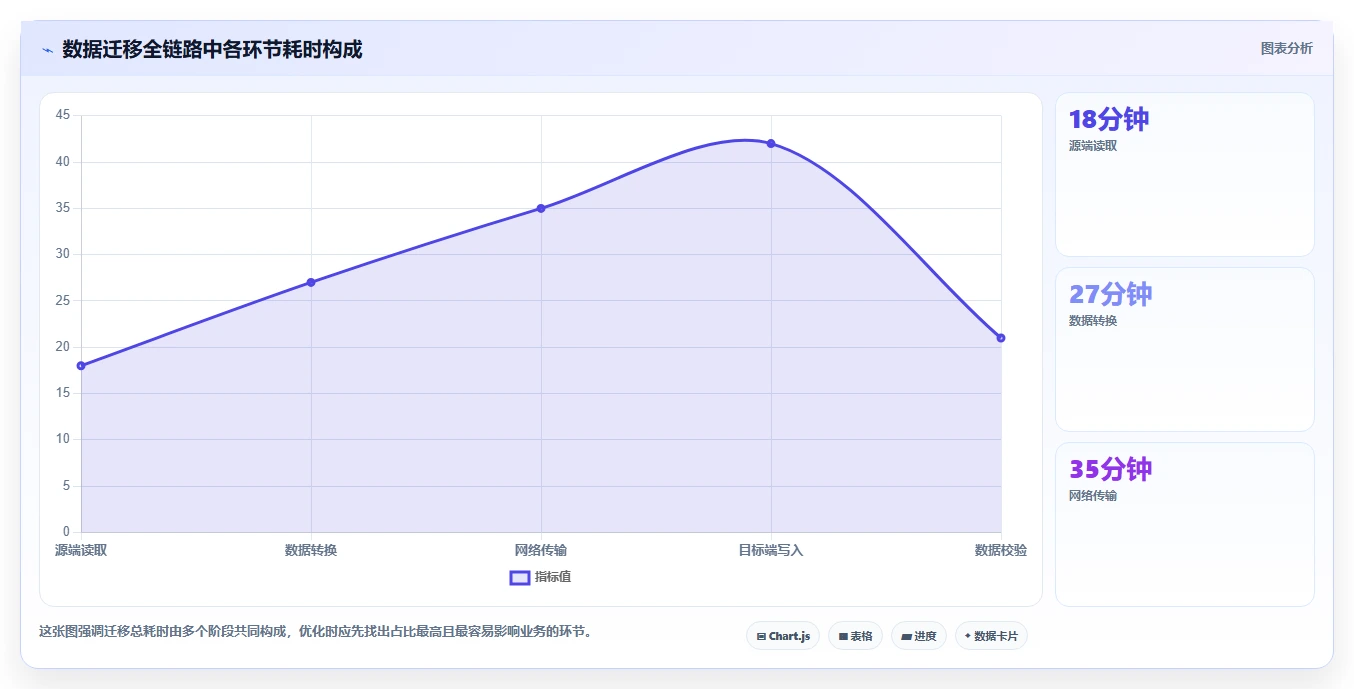This screenshot has width=1354, height=689.
Task: Select the 数据卡片 tag chip
Action: [991, 636]
